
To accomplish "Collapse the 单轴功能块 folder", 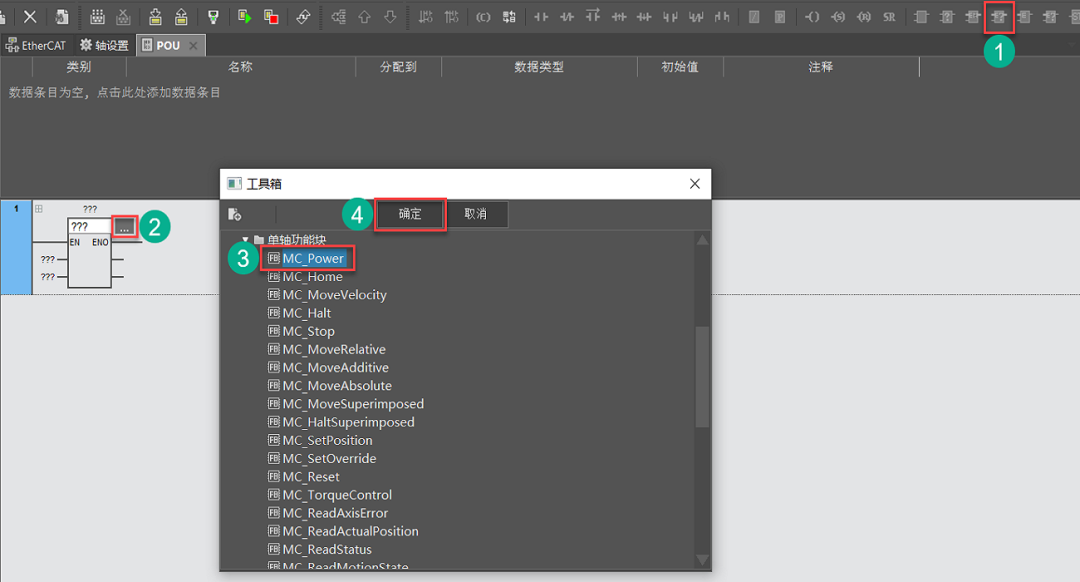I will [x=245, y=240].
